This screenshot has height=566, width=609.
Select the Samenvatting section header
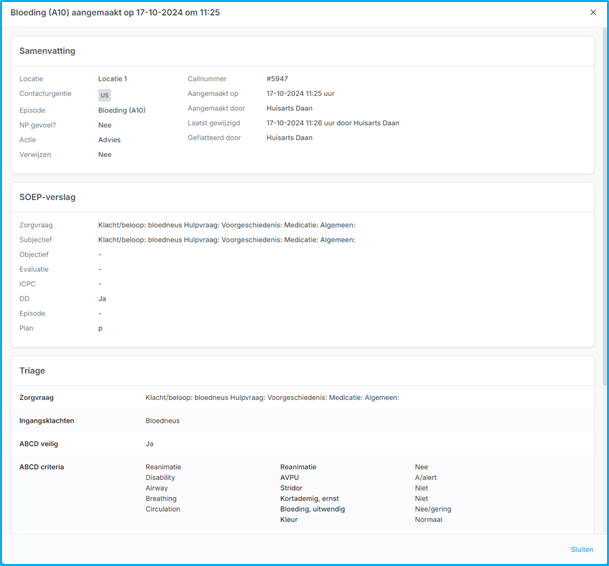(47, 51)
